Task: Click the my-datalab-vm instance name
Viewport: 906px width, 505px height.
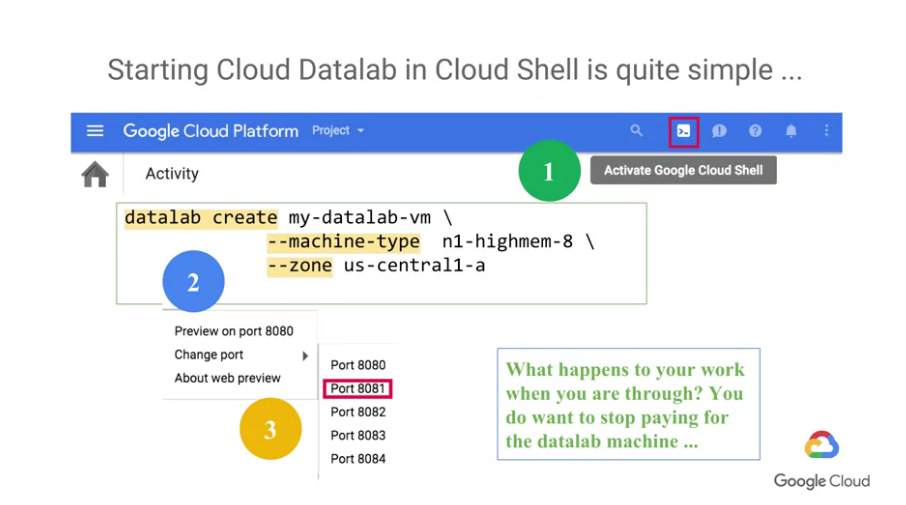Action: pyautogui.click(x=359, y=218)
